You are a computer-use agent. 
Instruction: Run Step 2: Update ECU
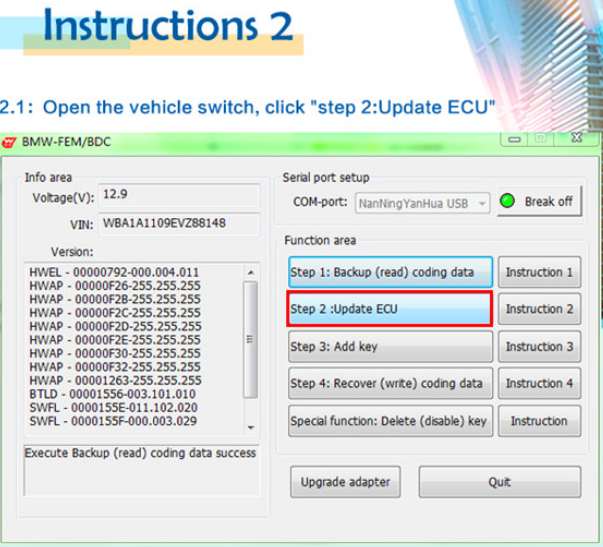(x=390, y=309)
